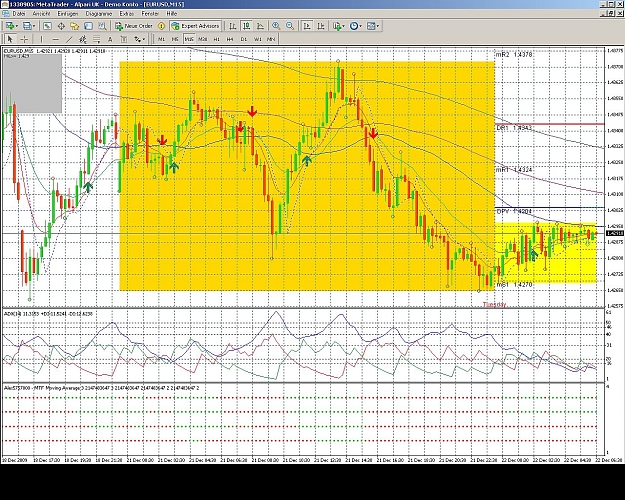
Task: Restore the inner chart window
Action: (x=610, y=14)
